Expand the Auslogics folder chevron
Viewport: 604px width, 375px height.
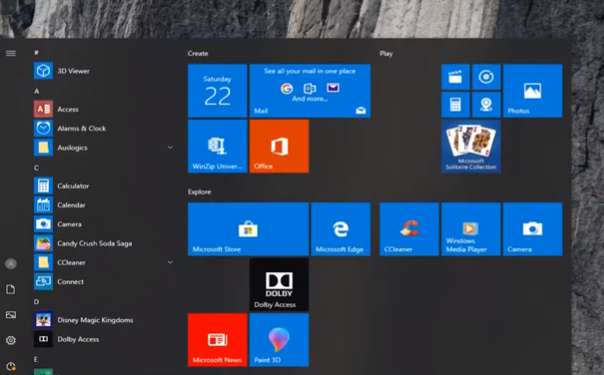tap(170, 147)
